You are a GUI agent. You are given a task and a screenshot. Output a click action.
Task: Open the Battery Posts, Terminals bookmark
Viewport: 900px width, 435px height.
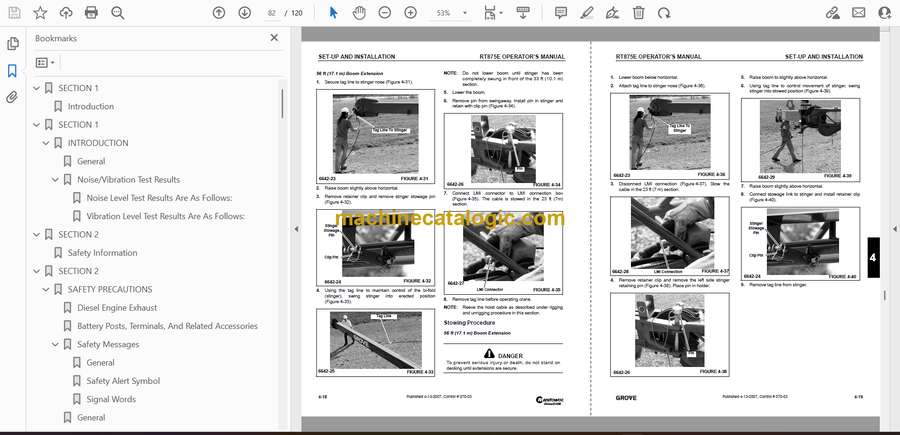[x=167, y=327]
